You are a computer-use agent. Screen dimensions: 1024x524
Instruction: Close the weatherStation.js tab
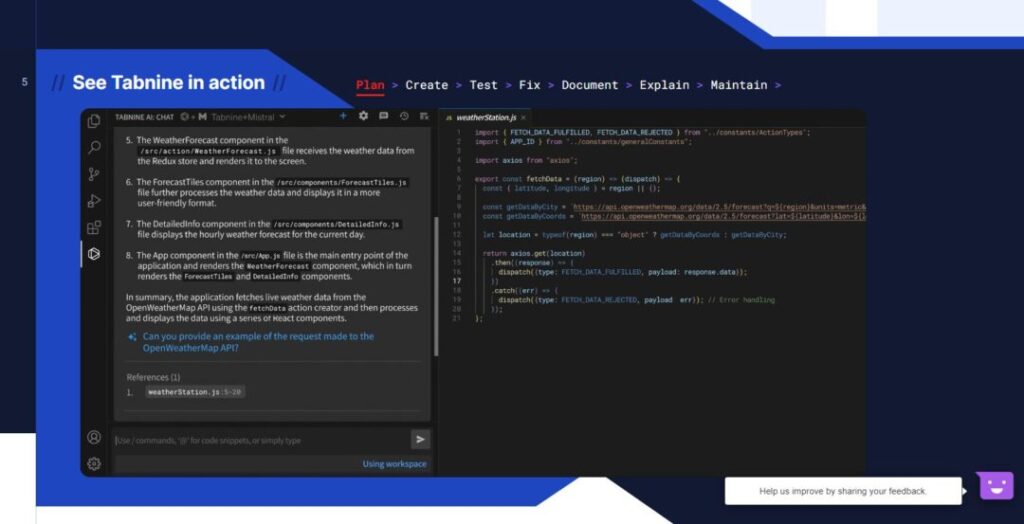point(523,118)
